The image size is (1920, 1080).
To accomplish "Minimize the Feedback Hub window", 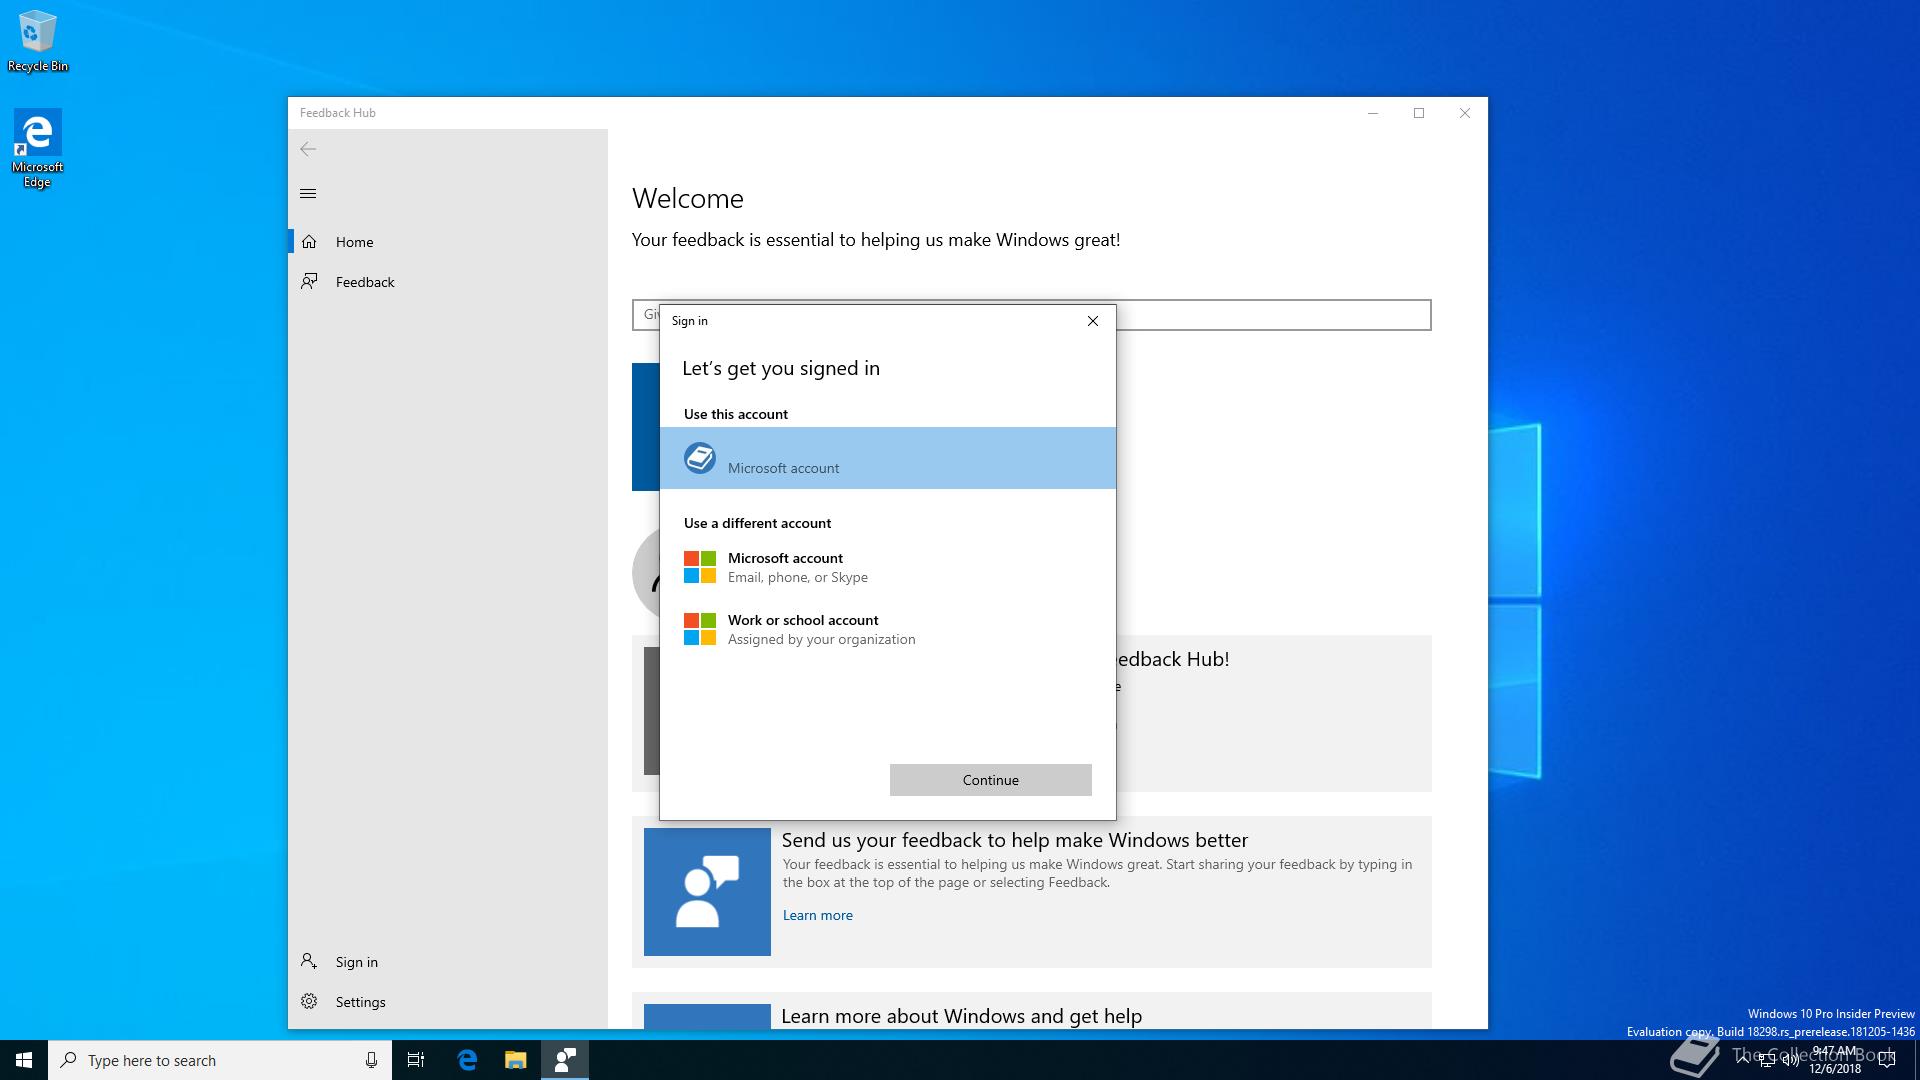I will coord(1373,113).
